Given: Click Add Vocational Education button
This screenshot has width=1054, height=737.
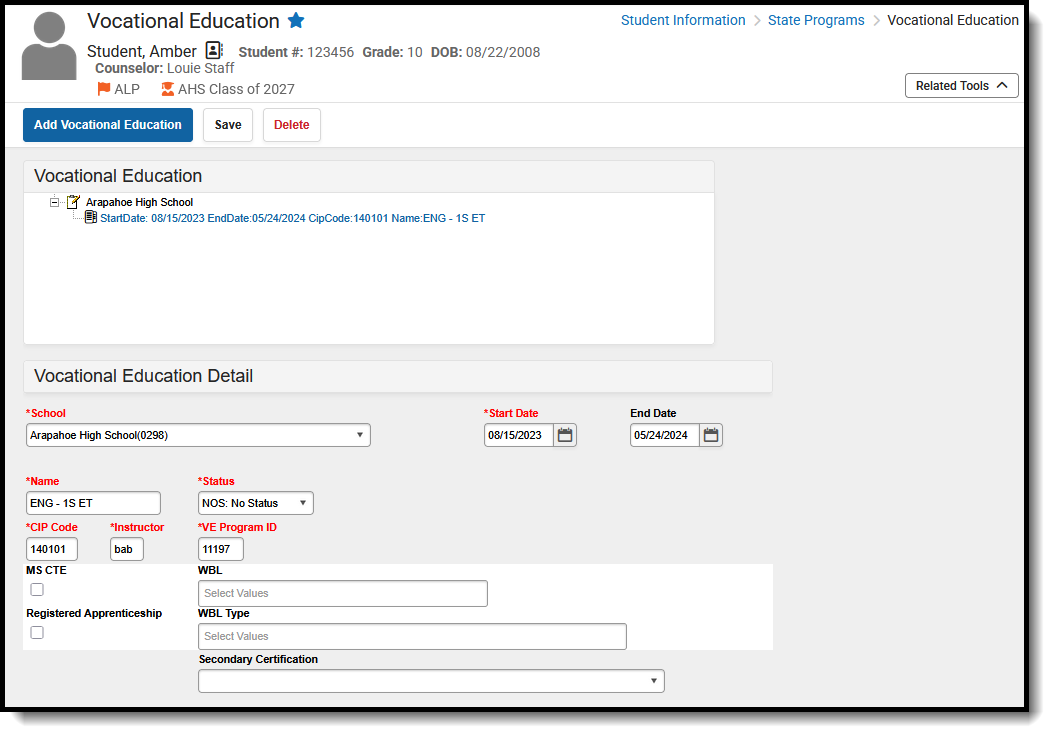Looking at the screenshot, I should point(108,125).
